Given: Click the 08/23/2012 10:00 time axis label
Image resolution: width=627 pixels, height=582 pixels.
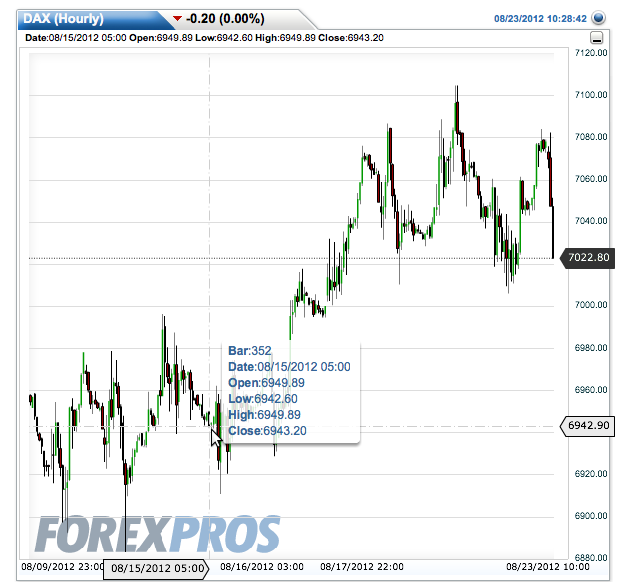Looking at the screenshot, I should coord(548,567).
